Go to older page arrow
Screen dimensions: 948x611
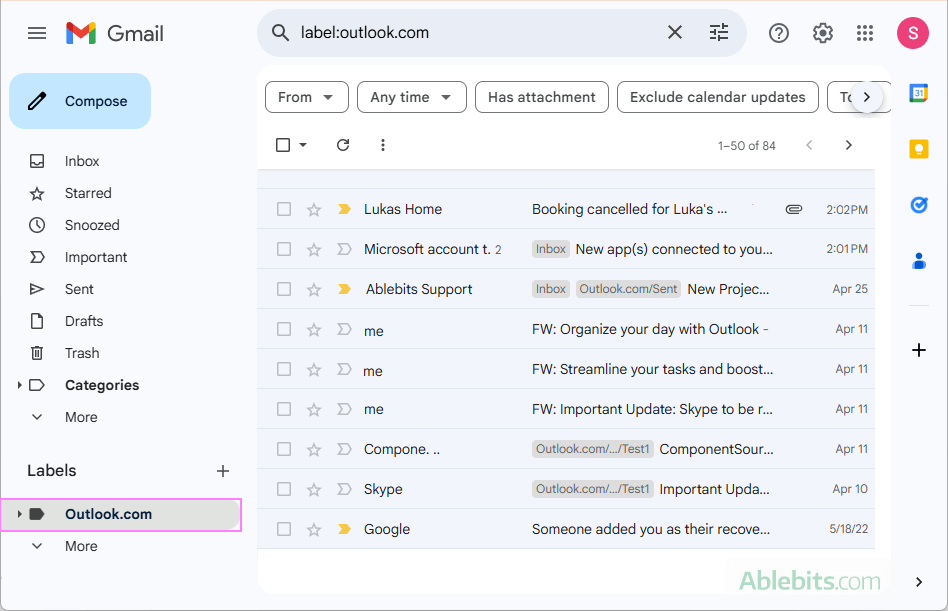click(x=848, y=145)
